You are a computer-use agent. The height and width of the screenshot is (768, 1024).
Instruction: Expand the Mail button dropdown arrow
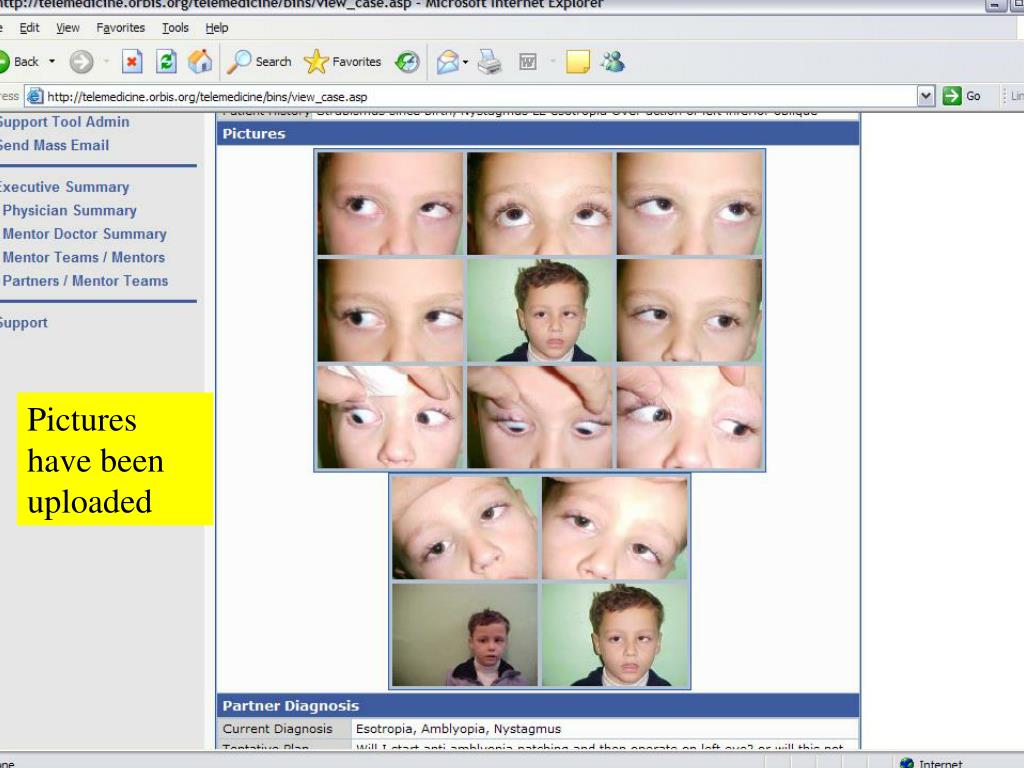(466, 62)
